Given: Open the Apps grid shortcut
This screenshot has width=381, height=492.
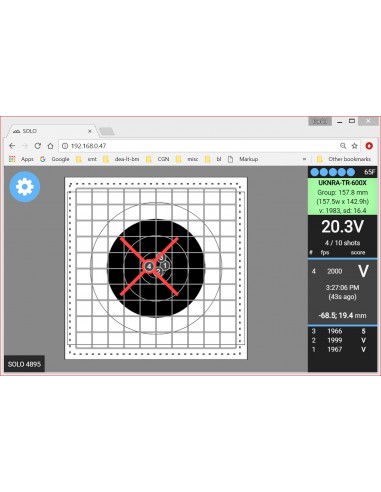Looking at the screenshot, I should [21, 159].
